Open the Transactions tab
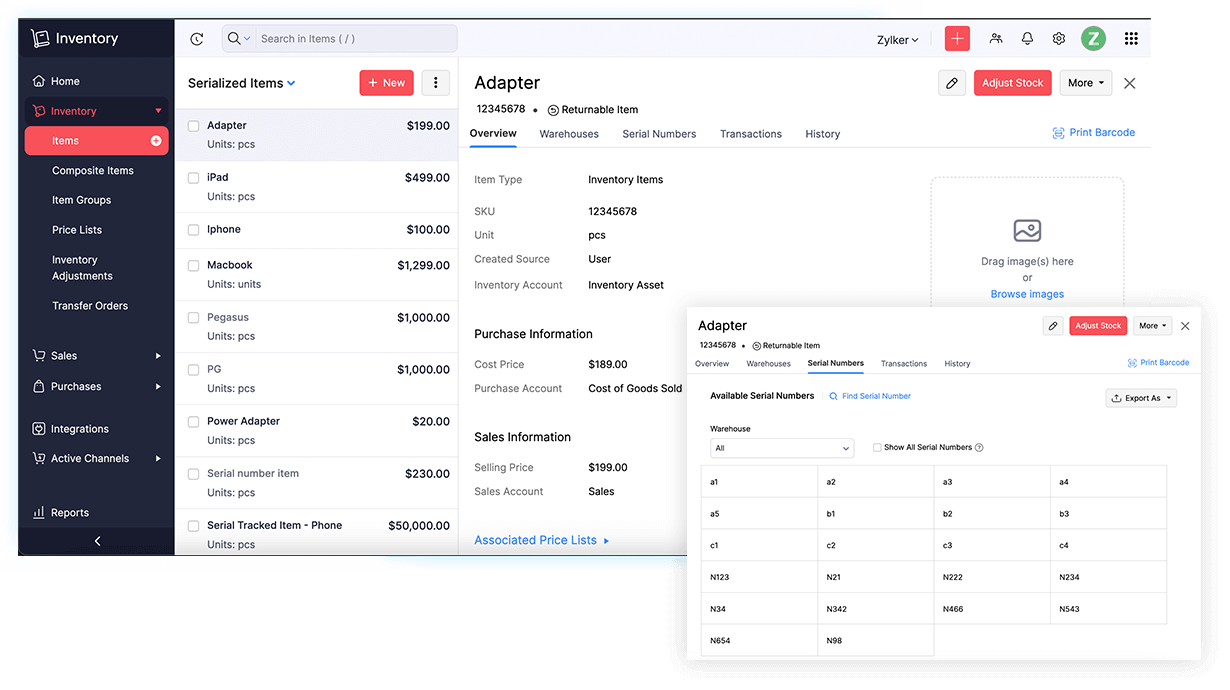Image resolution: width=1230 pixels, height=690 pixels. [750, 133]
